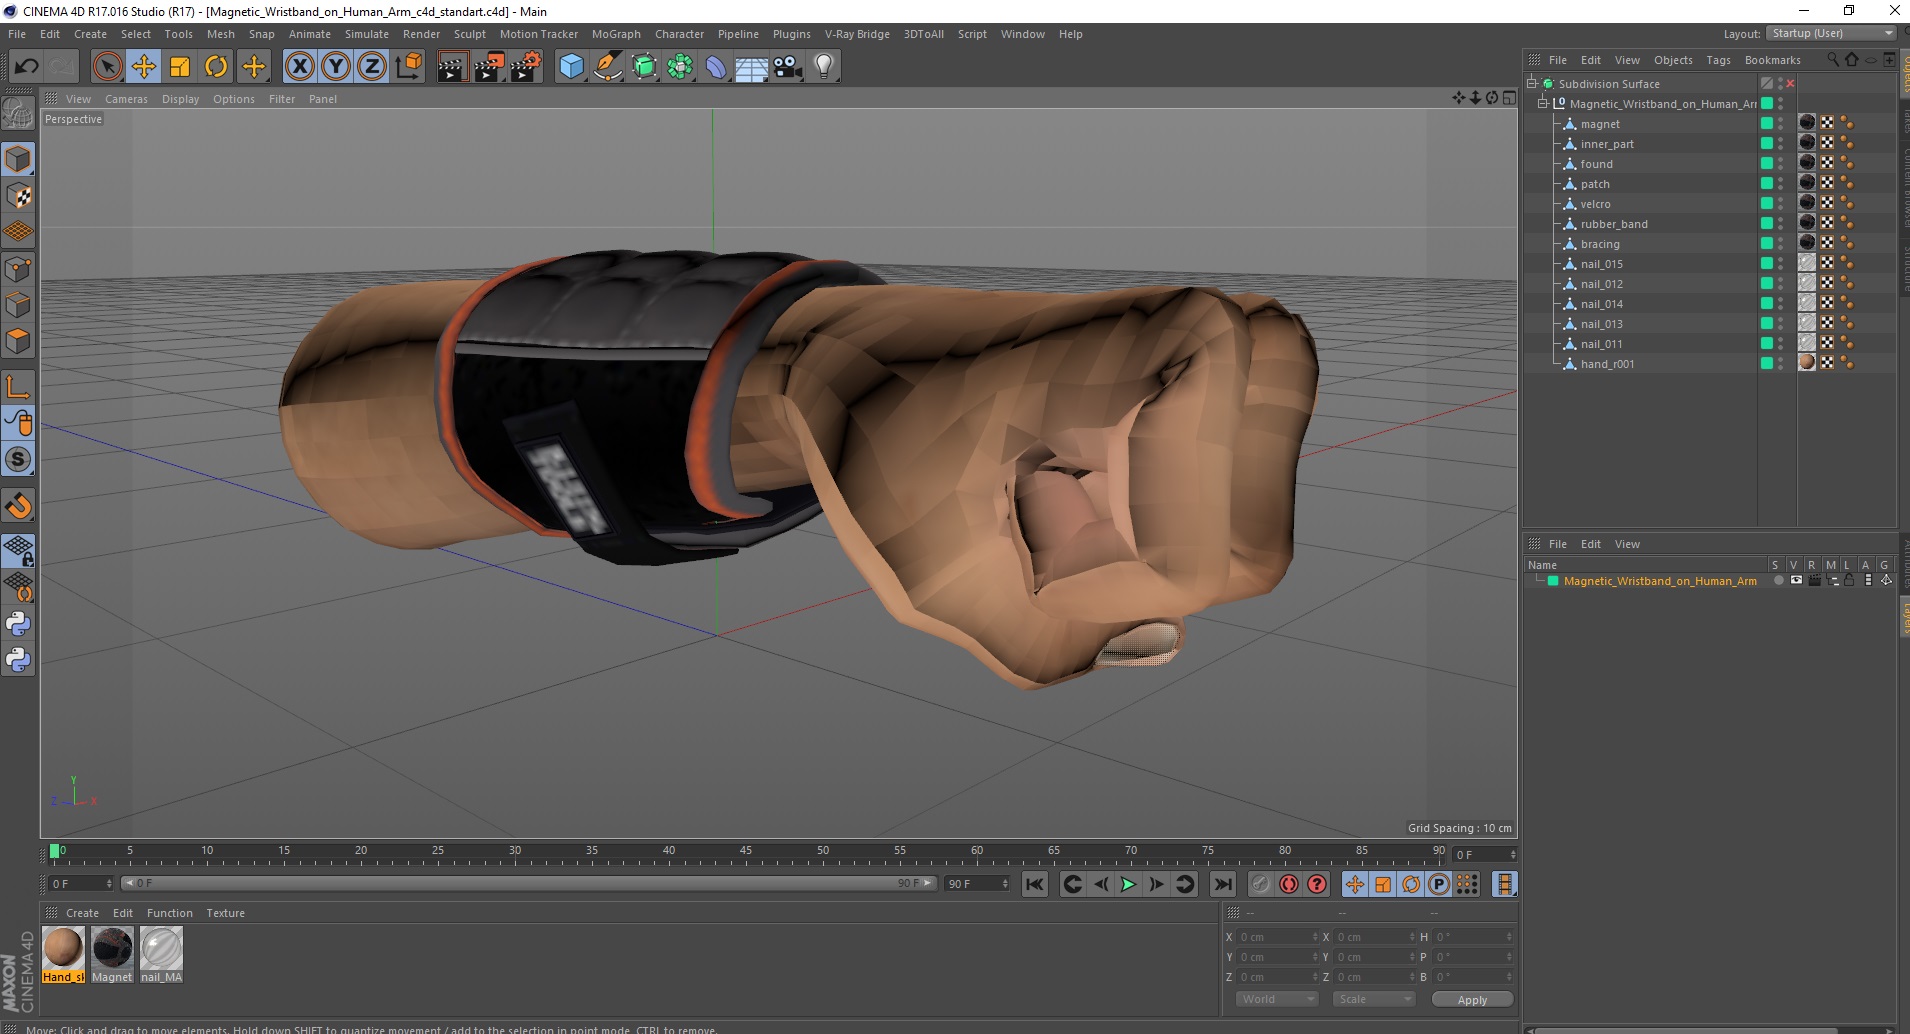Image resolution: width=1910 pixels, height=1034 pixels.
Task: Toggle visibility dot for magnet object
Action: [1780, 121]
